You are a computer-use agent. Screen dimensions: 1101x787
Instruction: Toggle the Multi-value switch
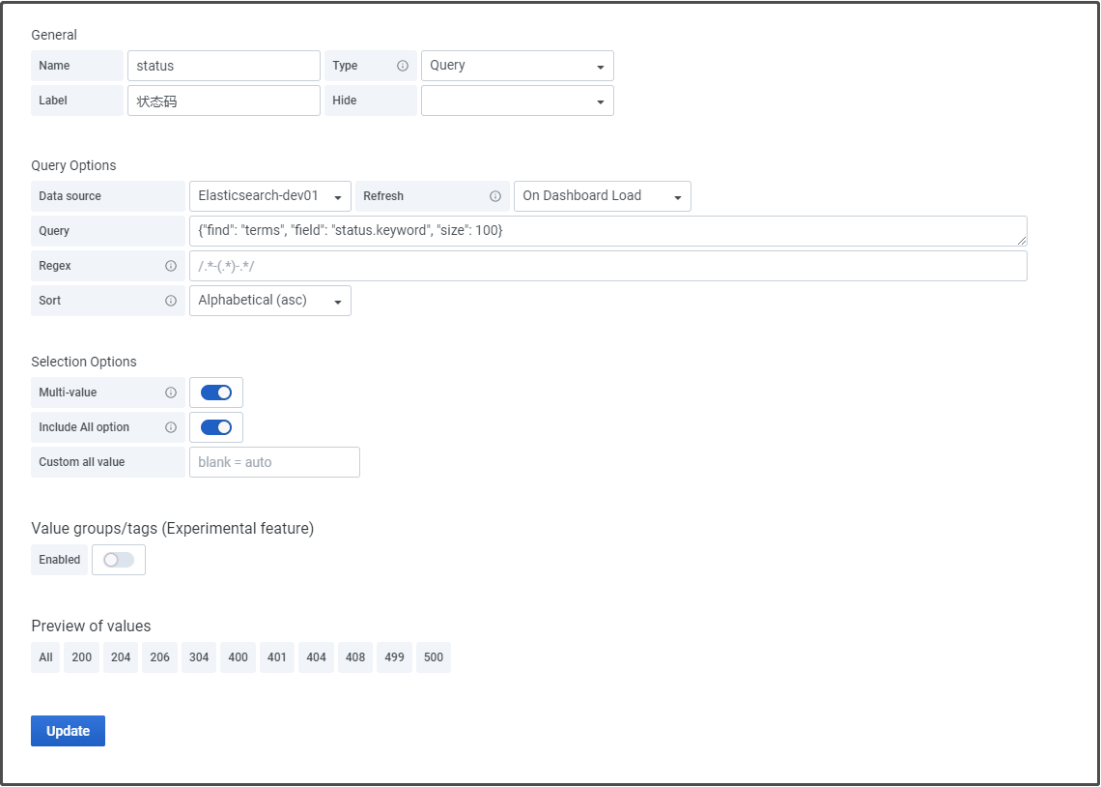216,393
